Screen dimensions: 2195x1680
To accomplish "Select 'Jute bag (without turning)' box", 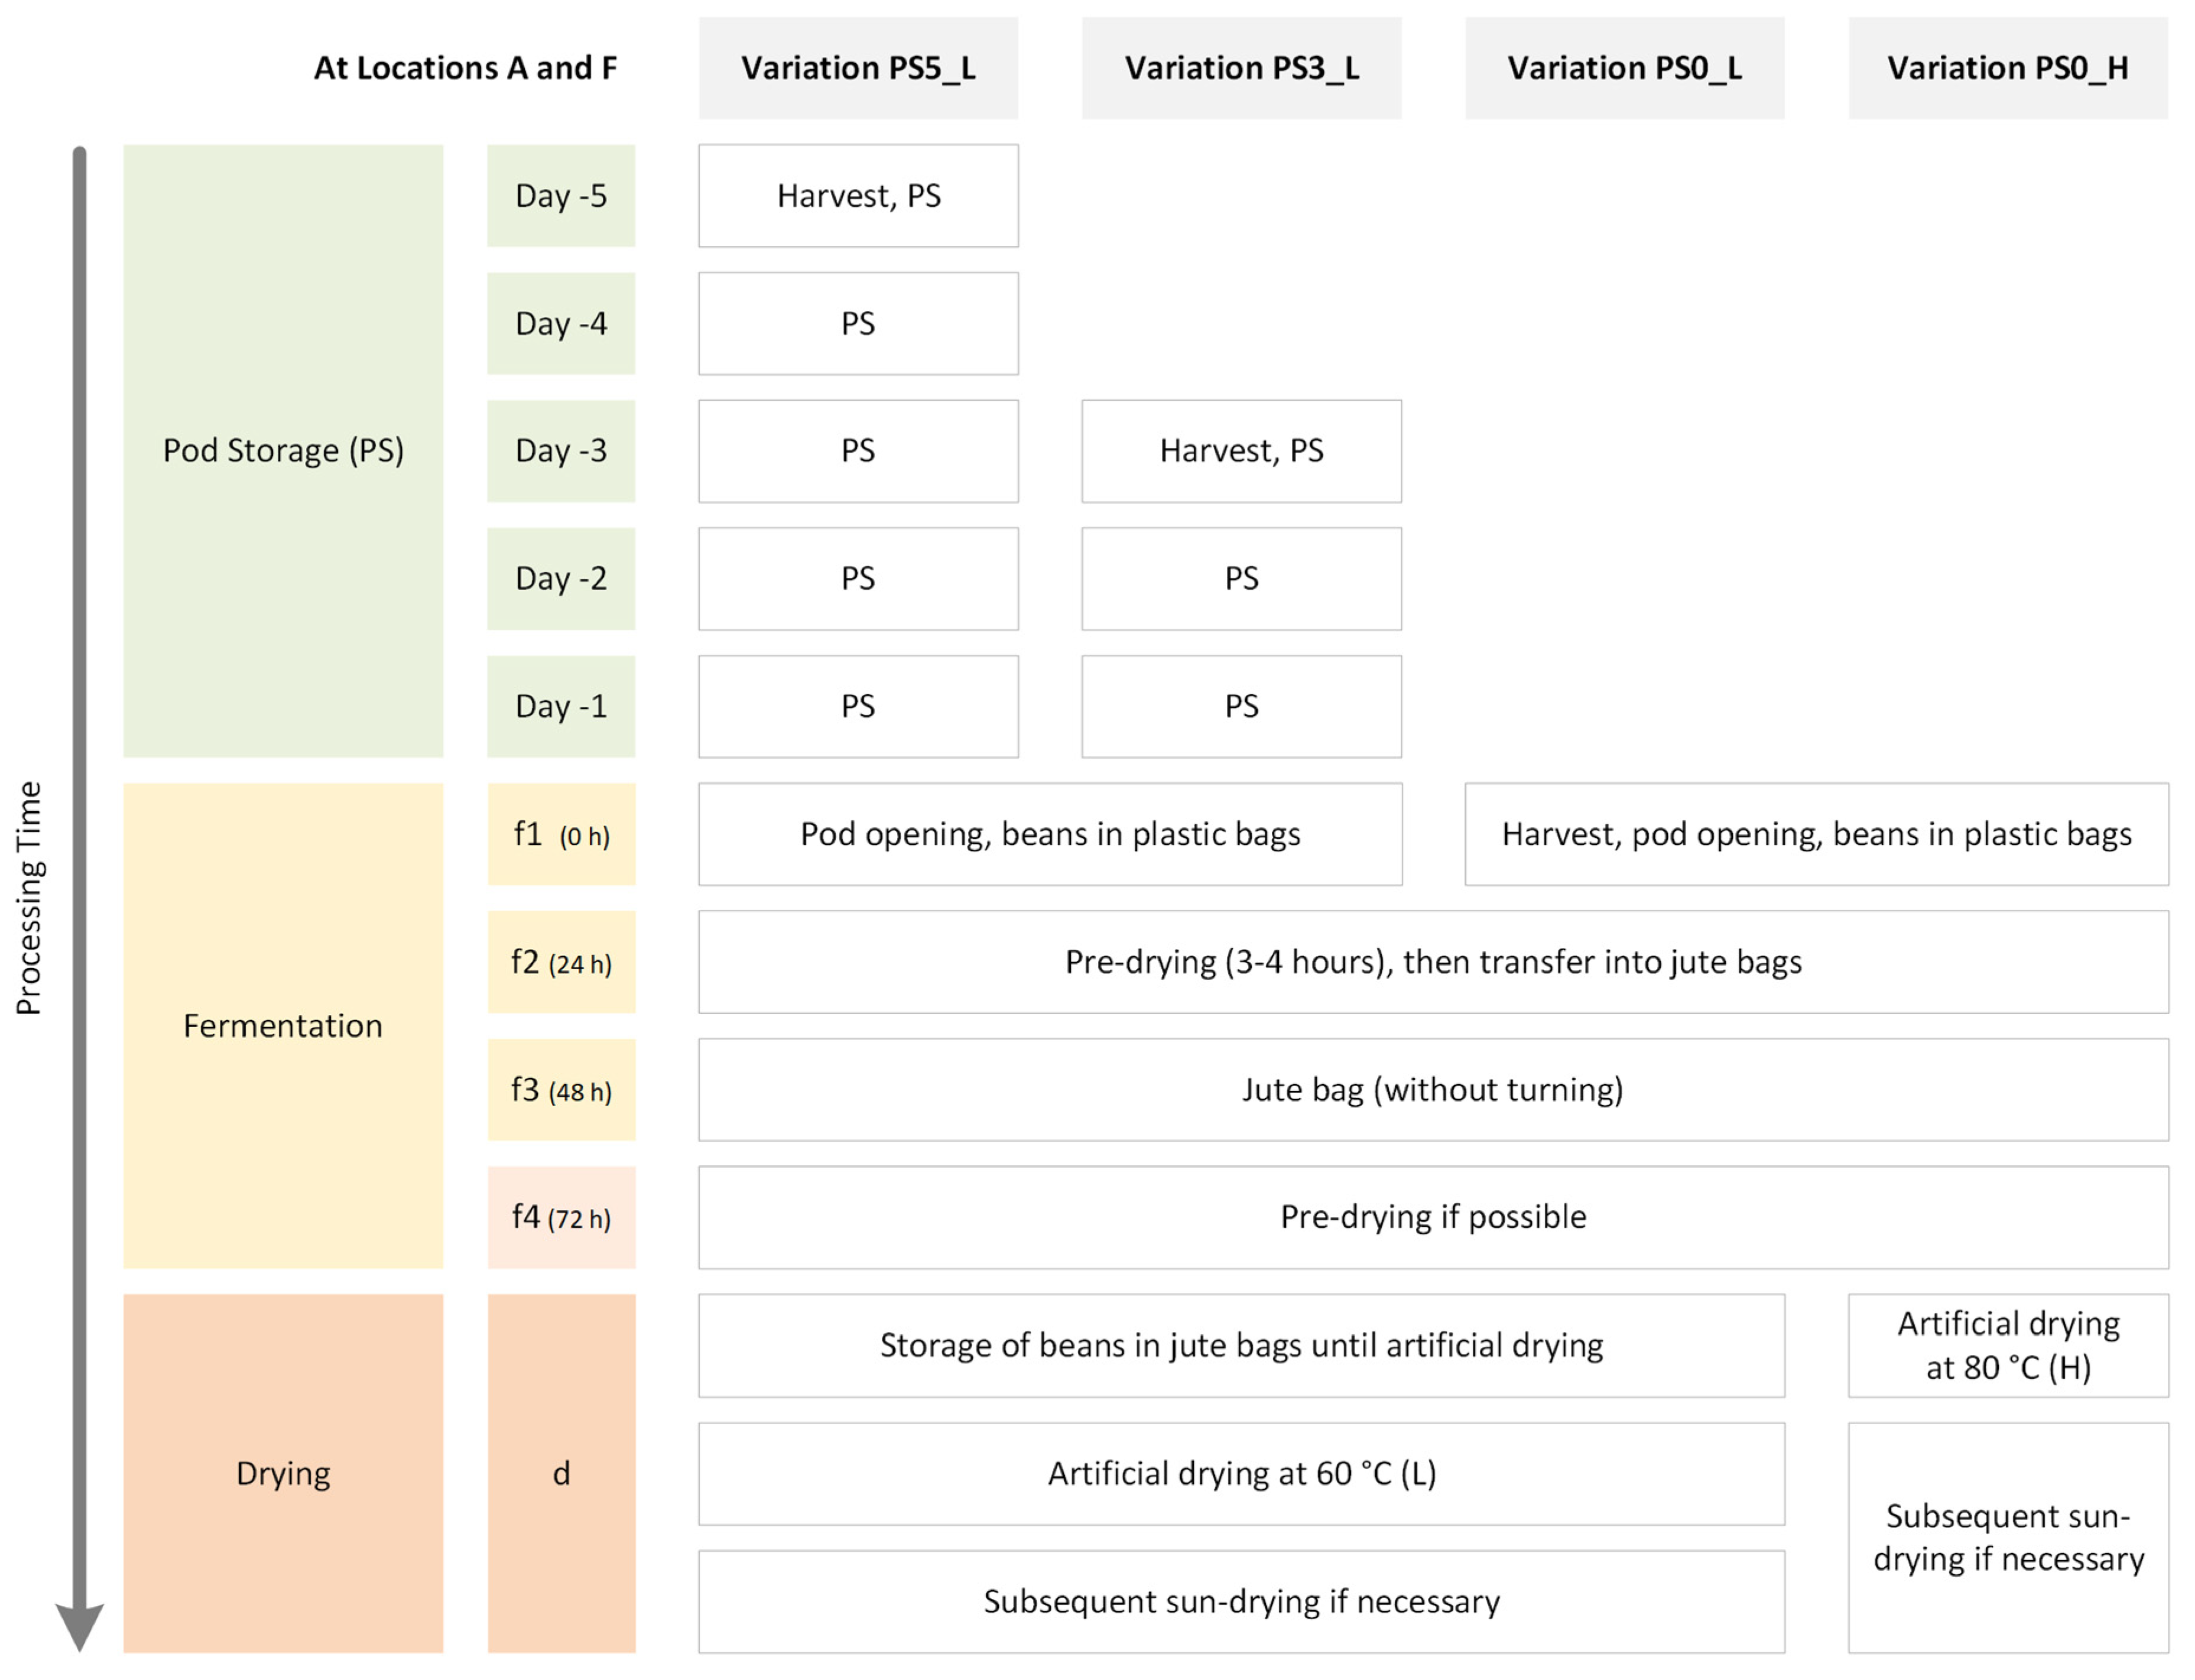I will coord(1433,1090).
